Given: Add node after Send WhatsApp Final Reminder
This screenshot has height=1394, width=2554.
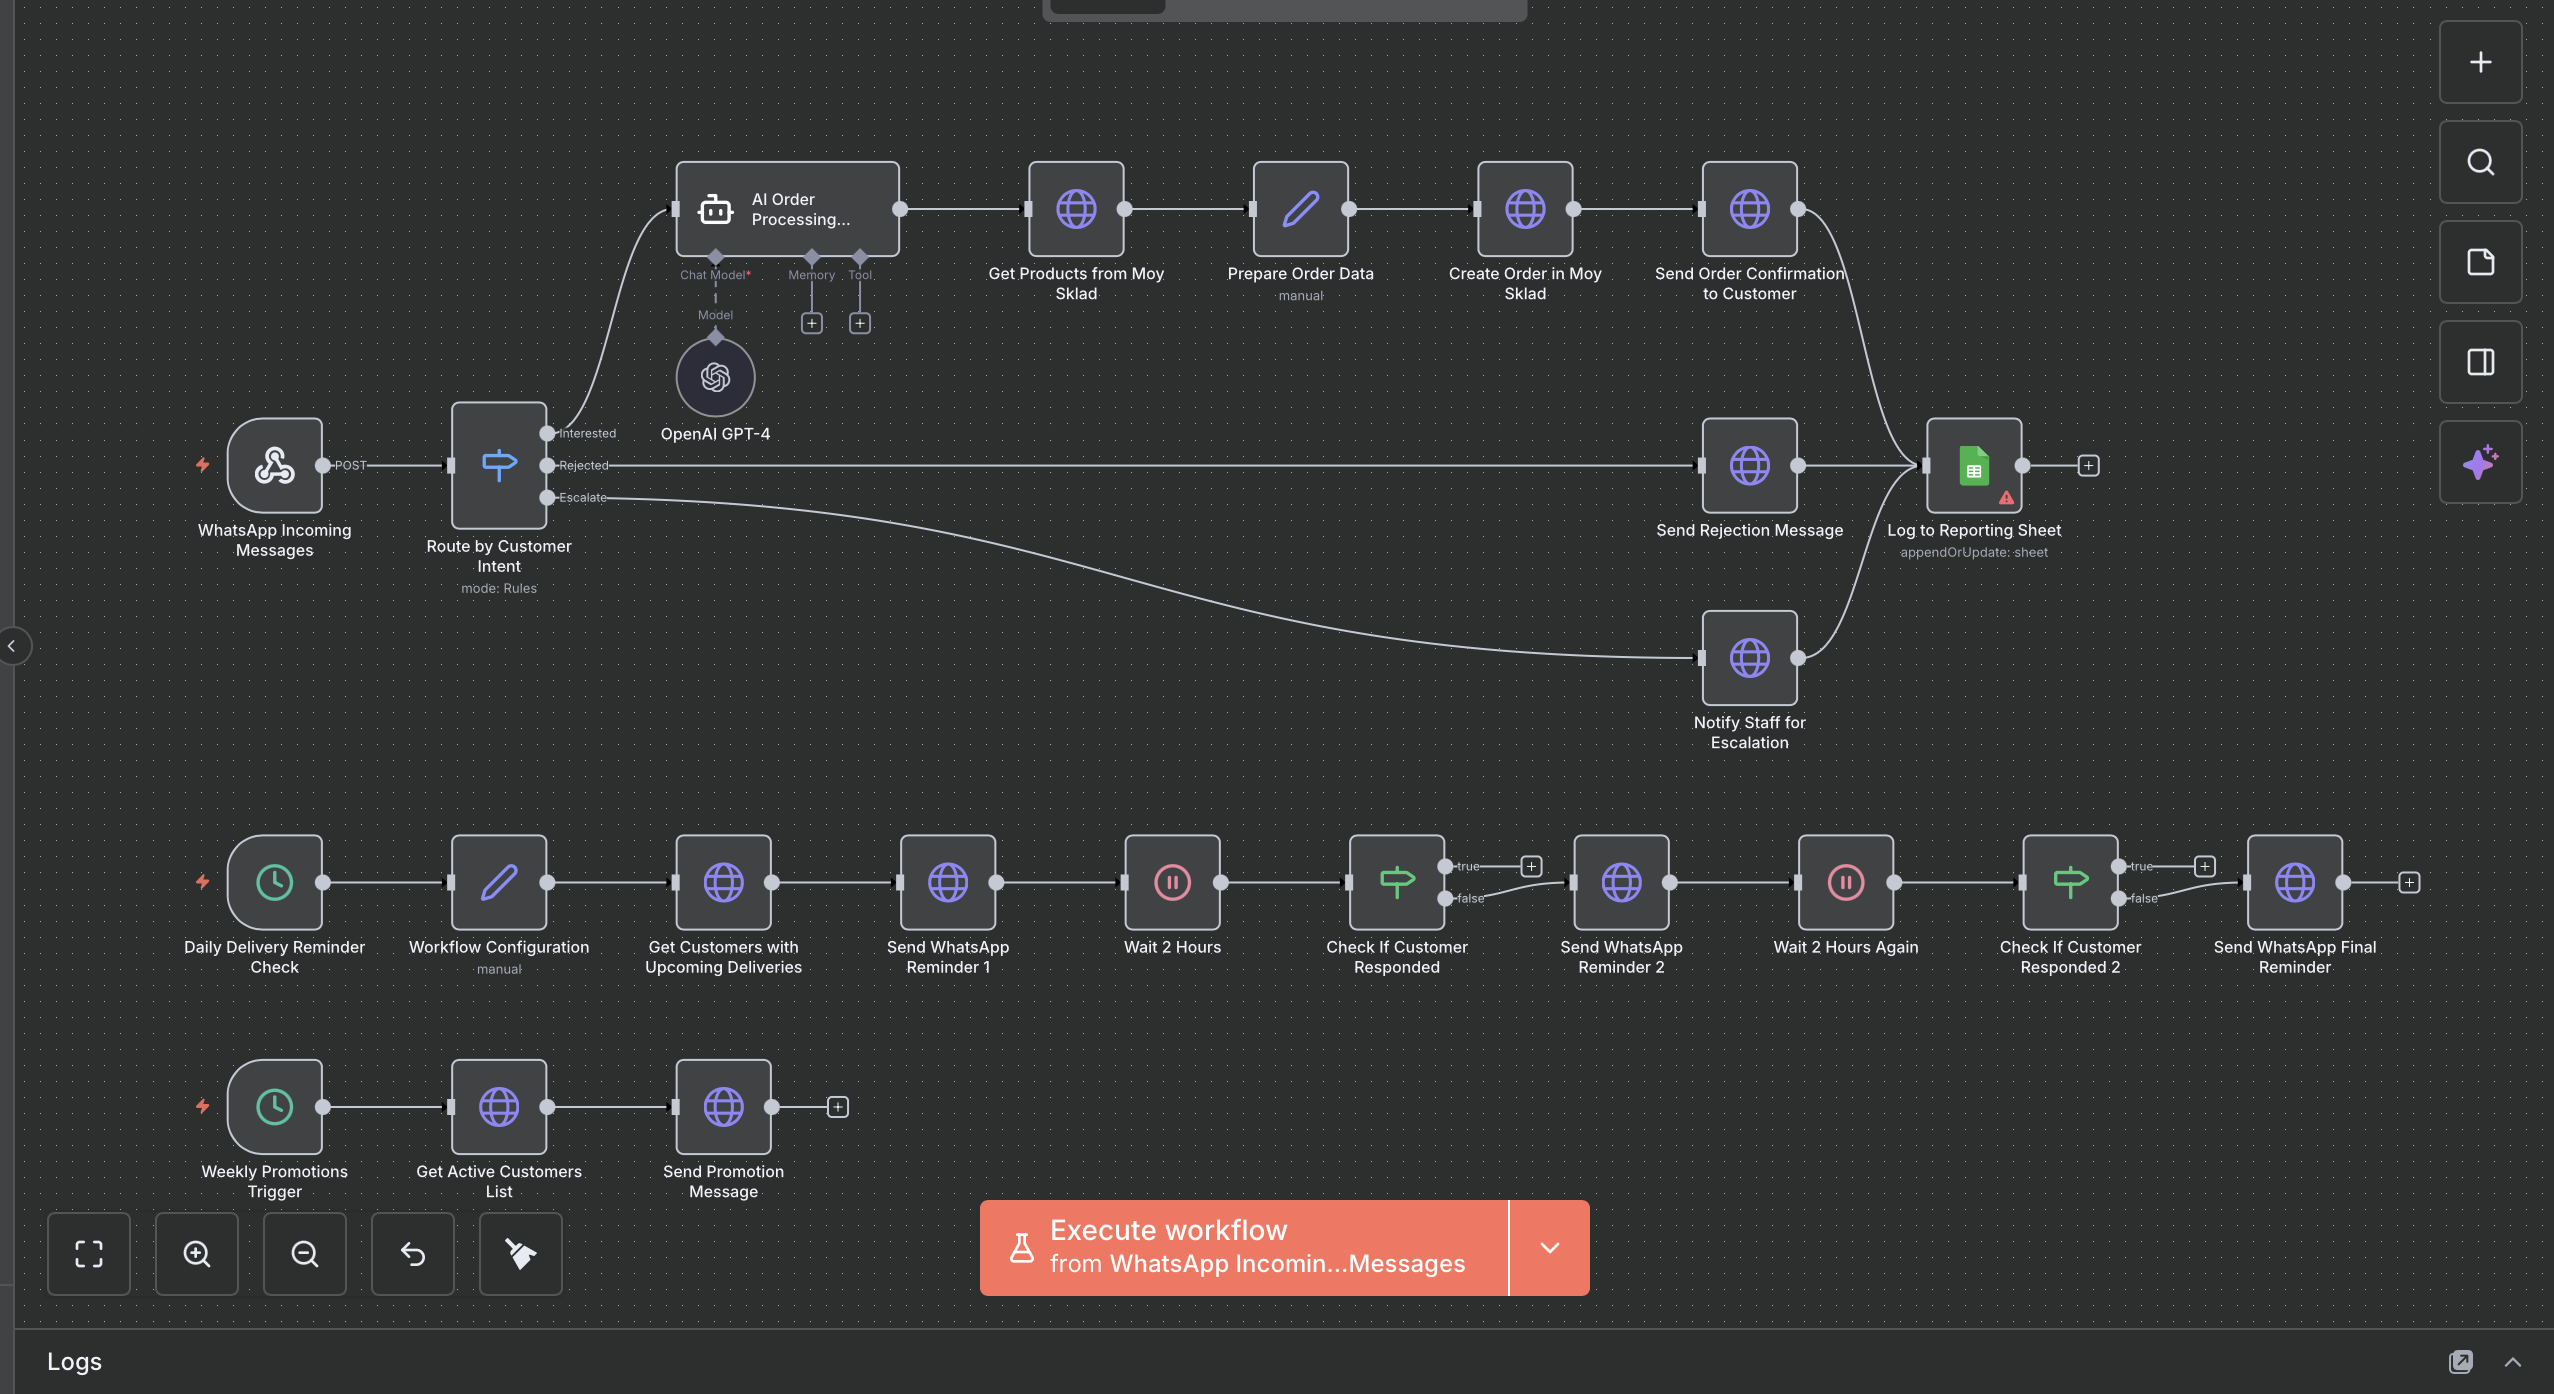Looking at the screenshot, I should pyautogui.click(x=2409, y=882).
